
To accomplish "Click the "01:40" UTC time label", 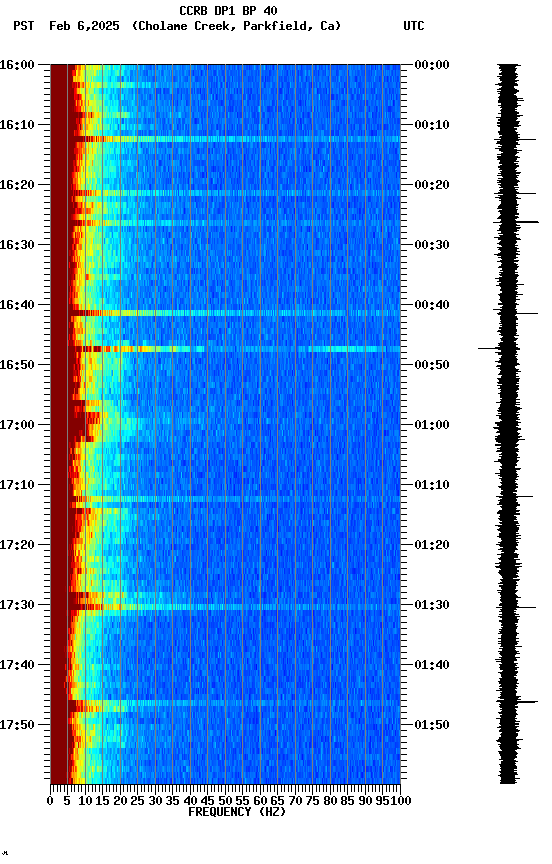I will point(432,666).
